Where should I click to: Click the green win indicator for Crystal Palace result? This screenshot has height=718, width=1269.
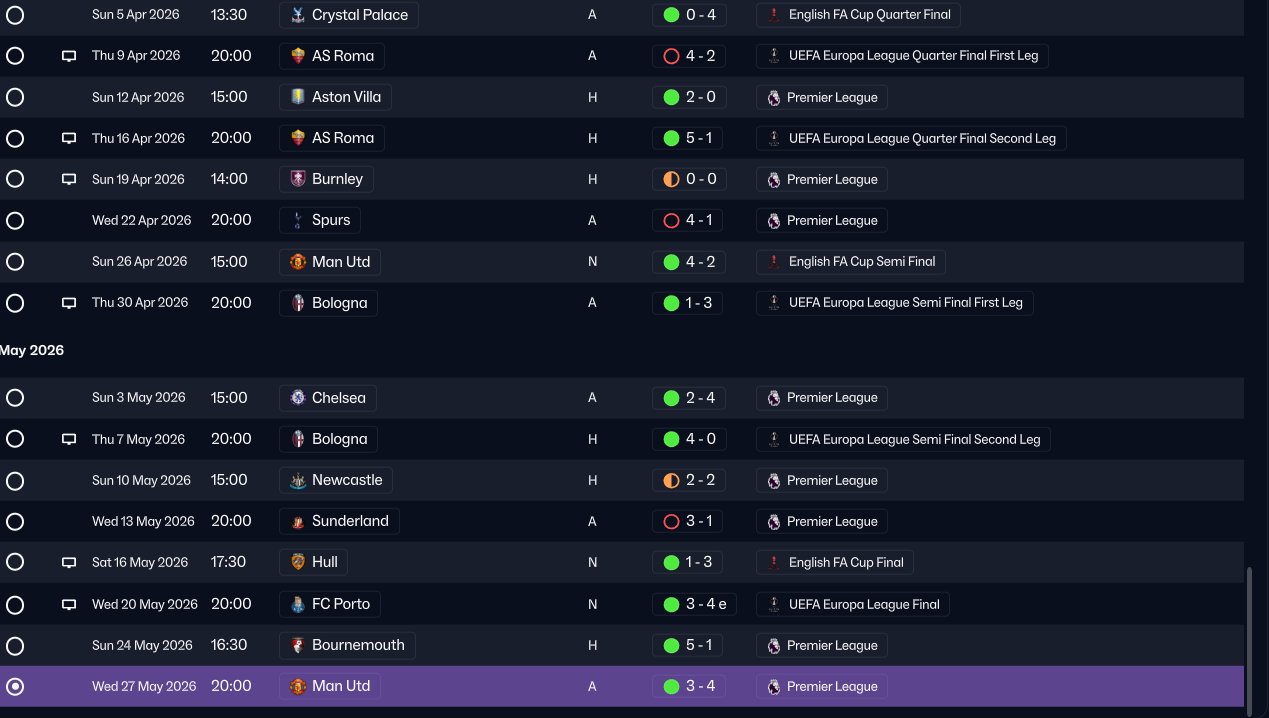tap(671, 15)
